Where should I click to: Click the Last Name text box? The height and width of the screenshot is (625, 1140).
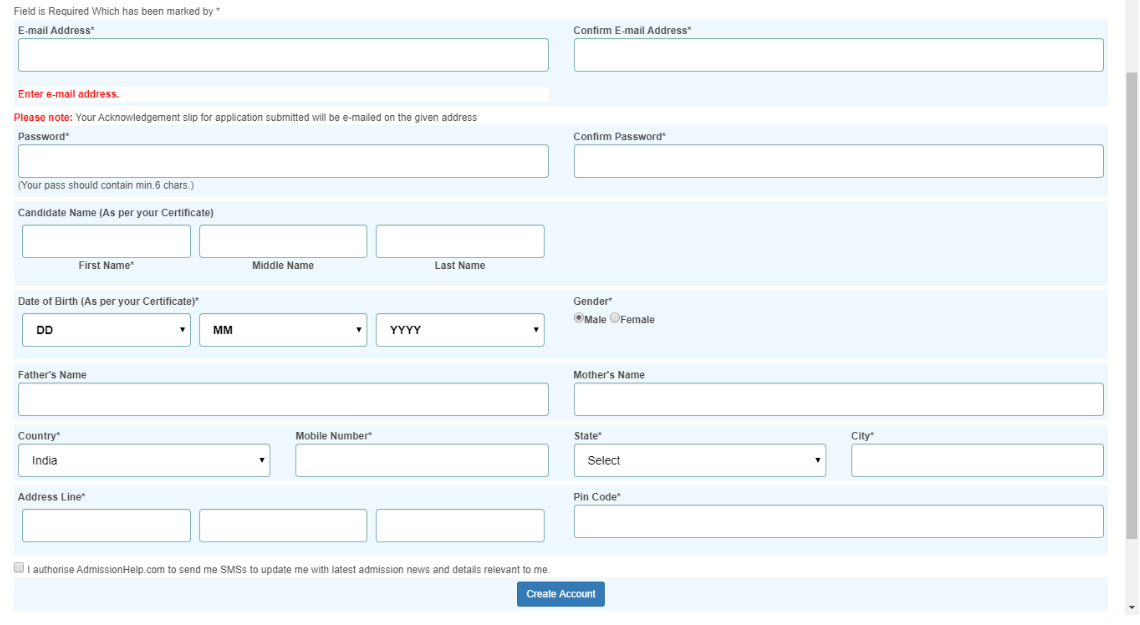pos(460,241)
